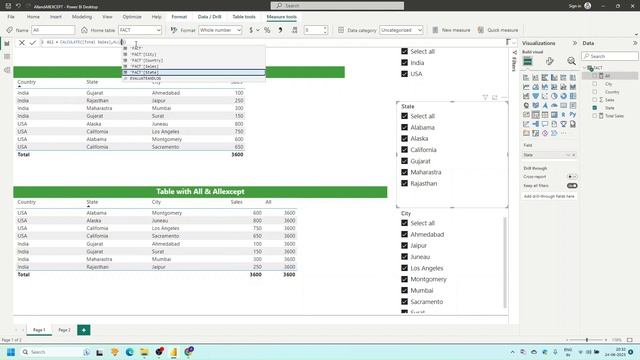Open the Table view from the left sidebar
Image resolution: width=640 pixels, height=360 pixels.
(7, 57)
